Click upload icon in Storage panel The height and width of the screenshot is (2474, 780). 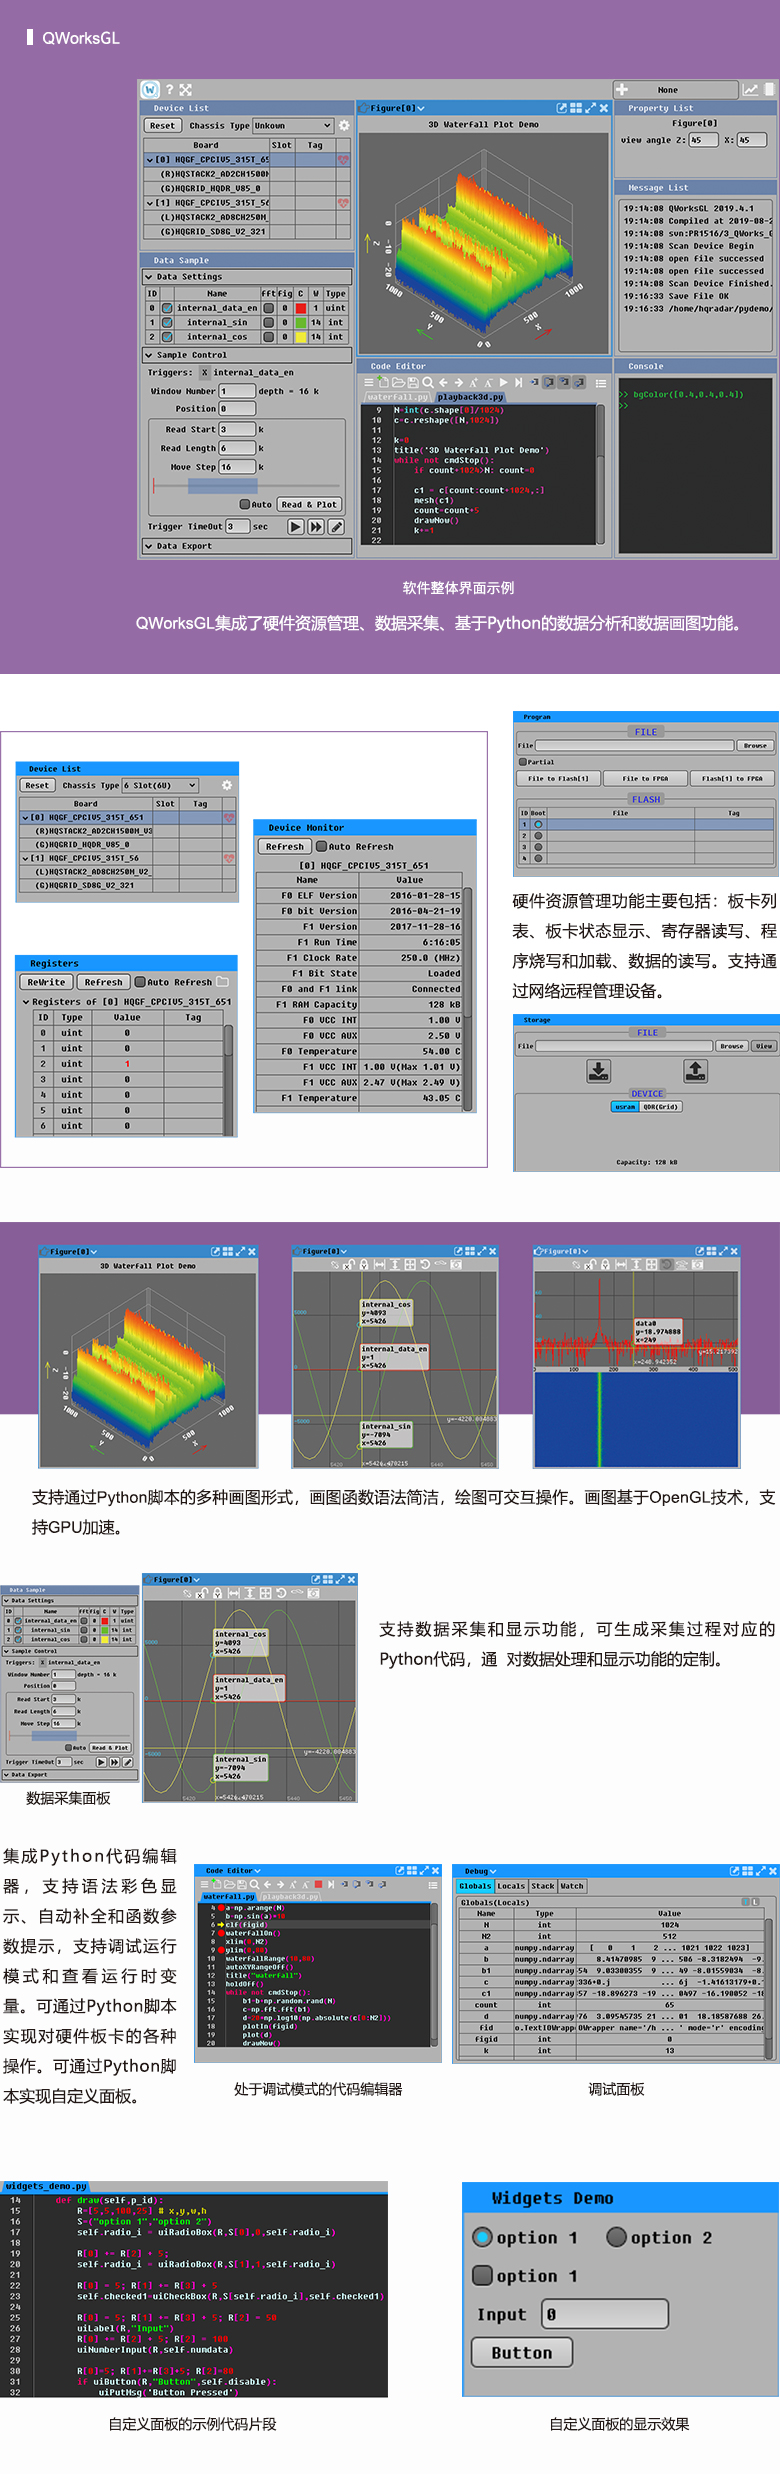pos(695,1071)
